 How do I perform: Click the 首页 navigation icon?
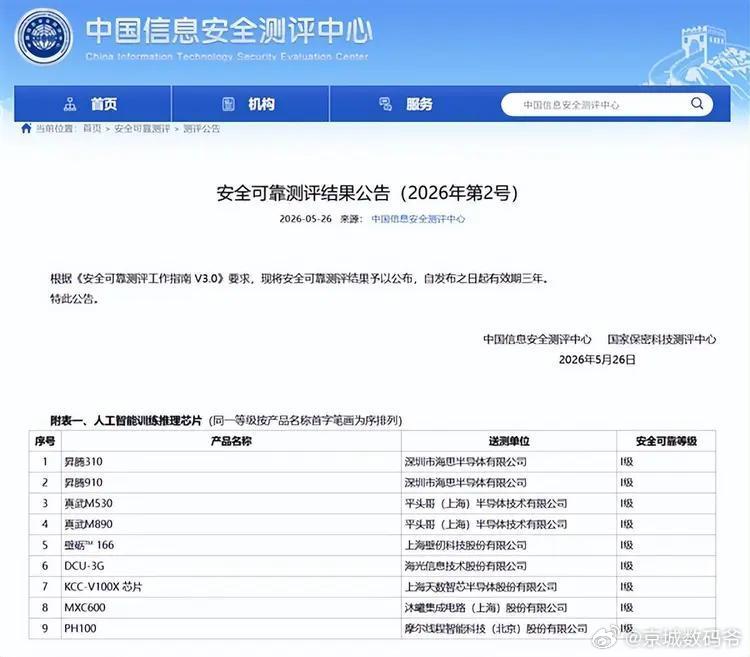[70, 104]
